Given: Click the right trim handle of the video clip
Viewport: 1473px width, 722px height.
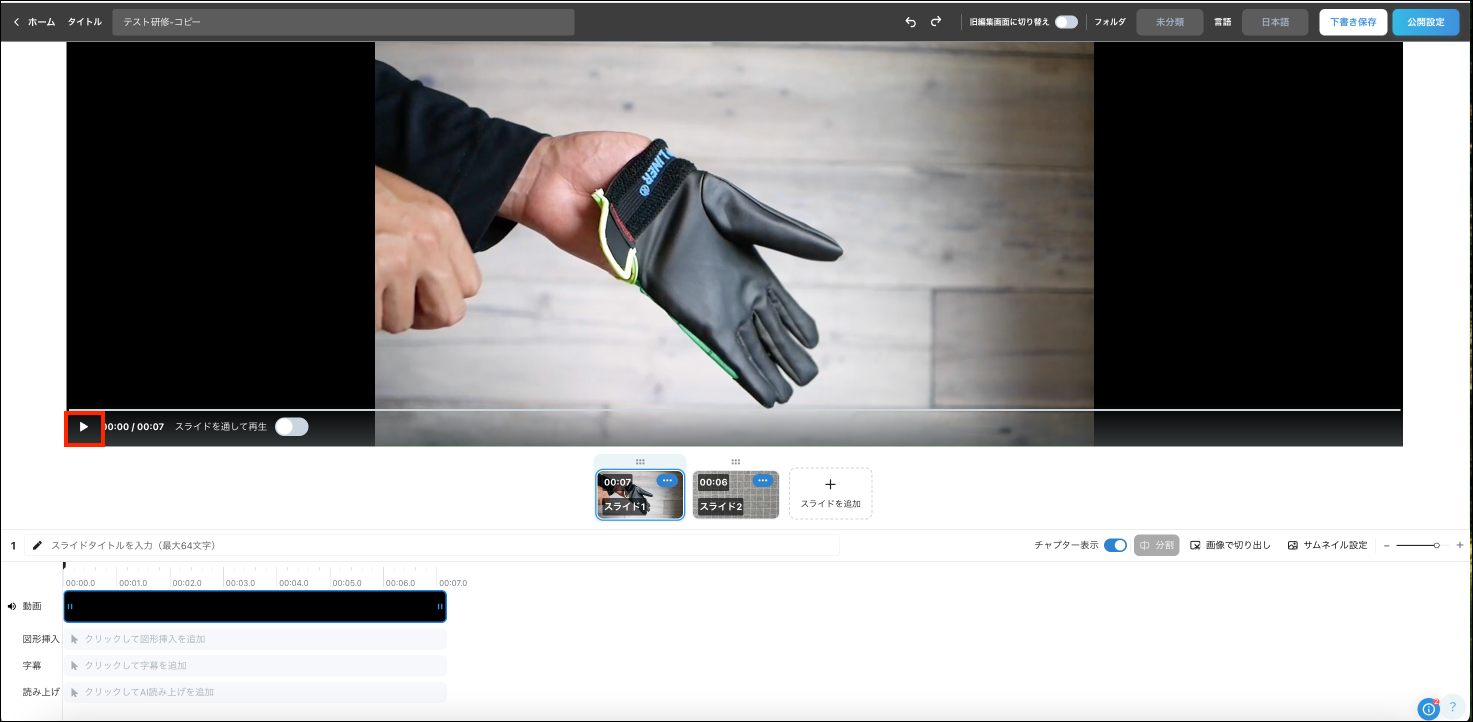Looking at the screenshot, I should (440, 607).
